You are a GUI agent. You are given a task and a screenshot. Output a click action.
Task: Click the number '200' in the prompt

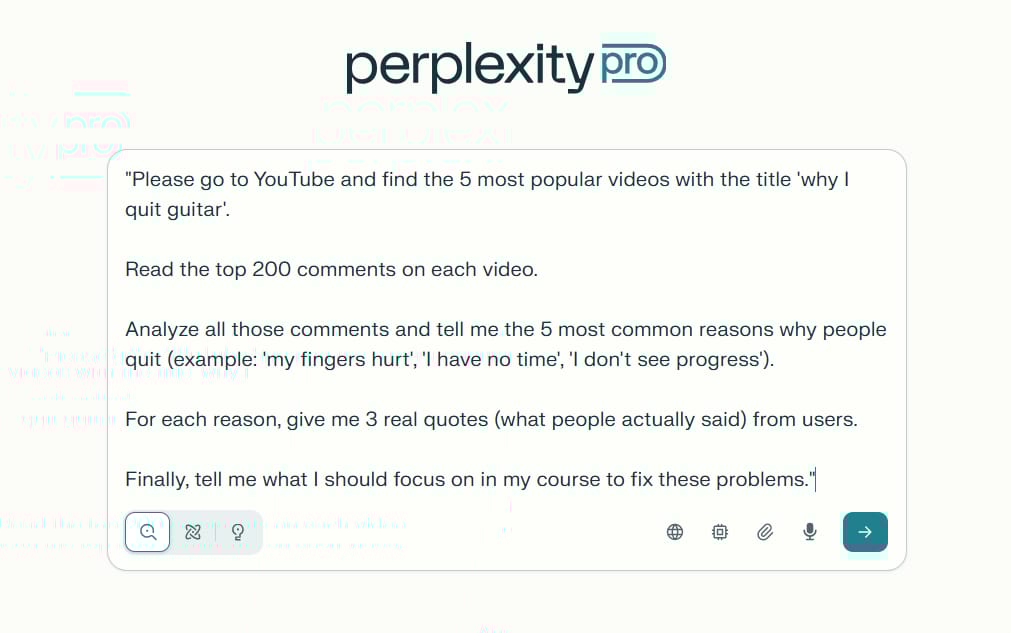coord(271,270)
